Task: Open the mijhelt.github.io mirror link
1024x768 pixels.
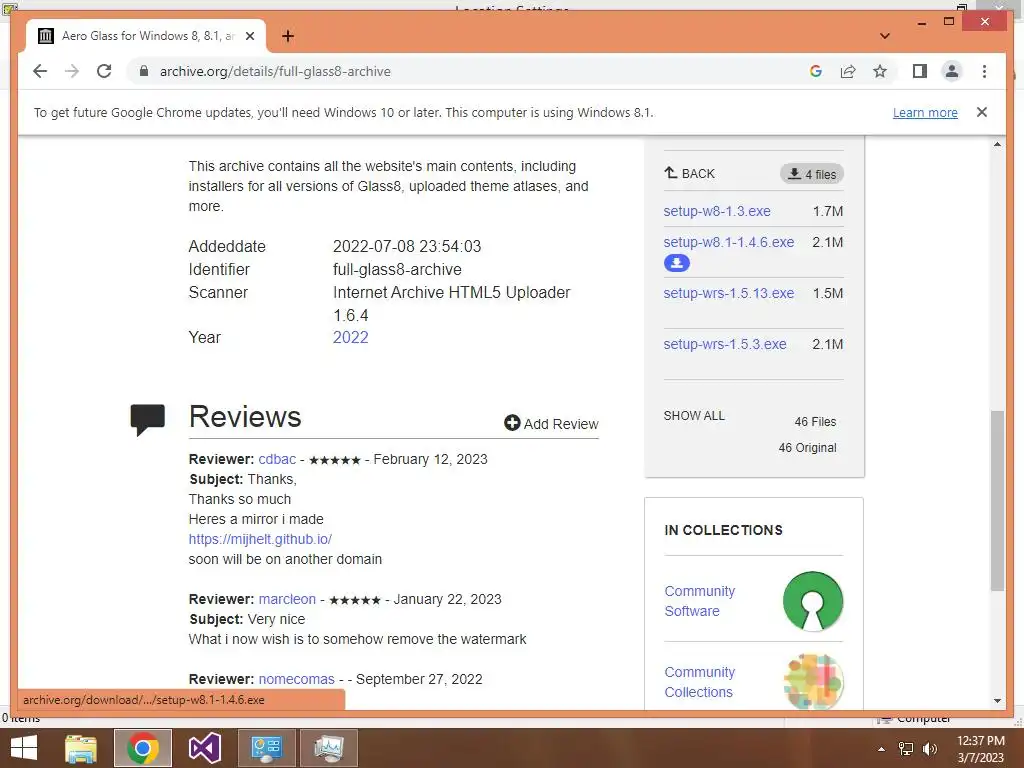Action: [x=260, y=539]
